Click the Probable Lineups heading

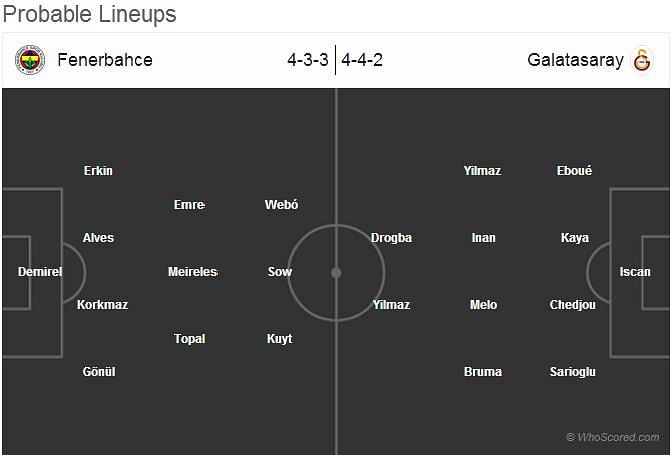coord(89,14)
